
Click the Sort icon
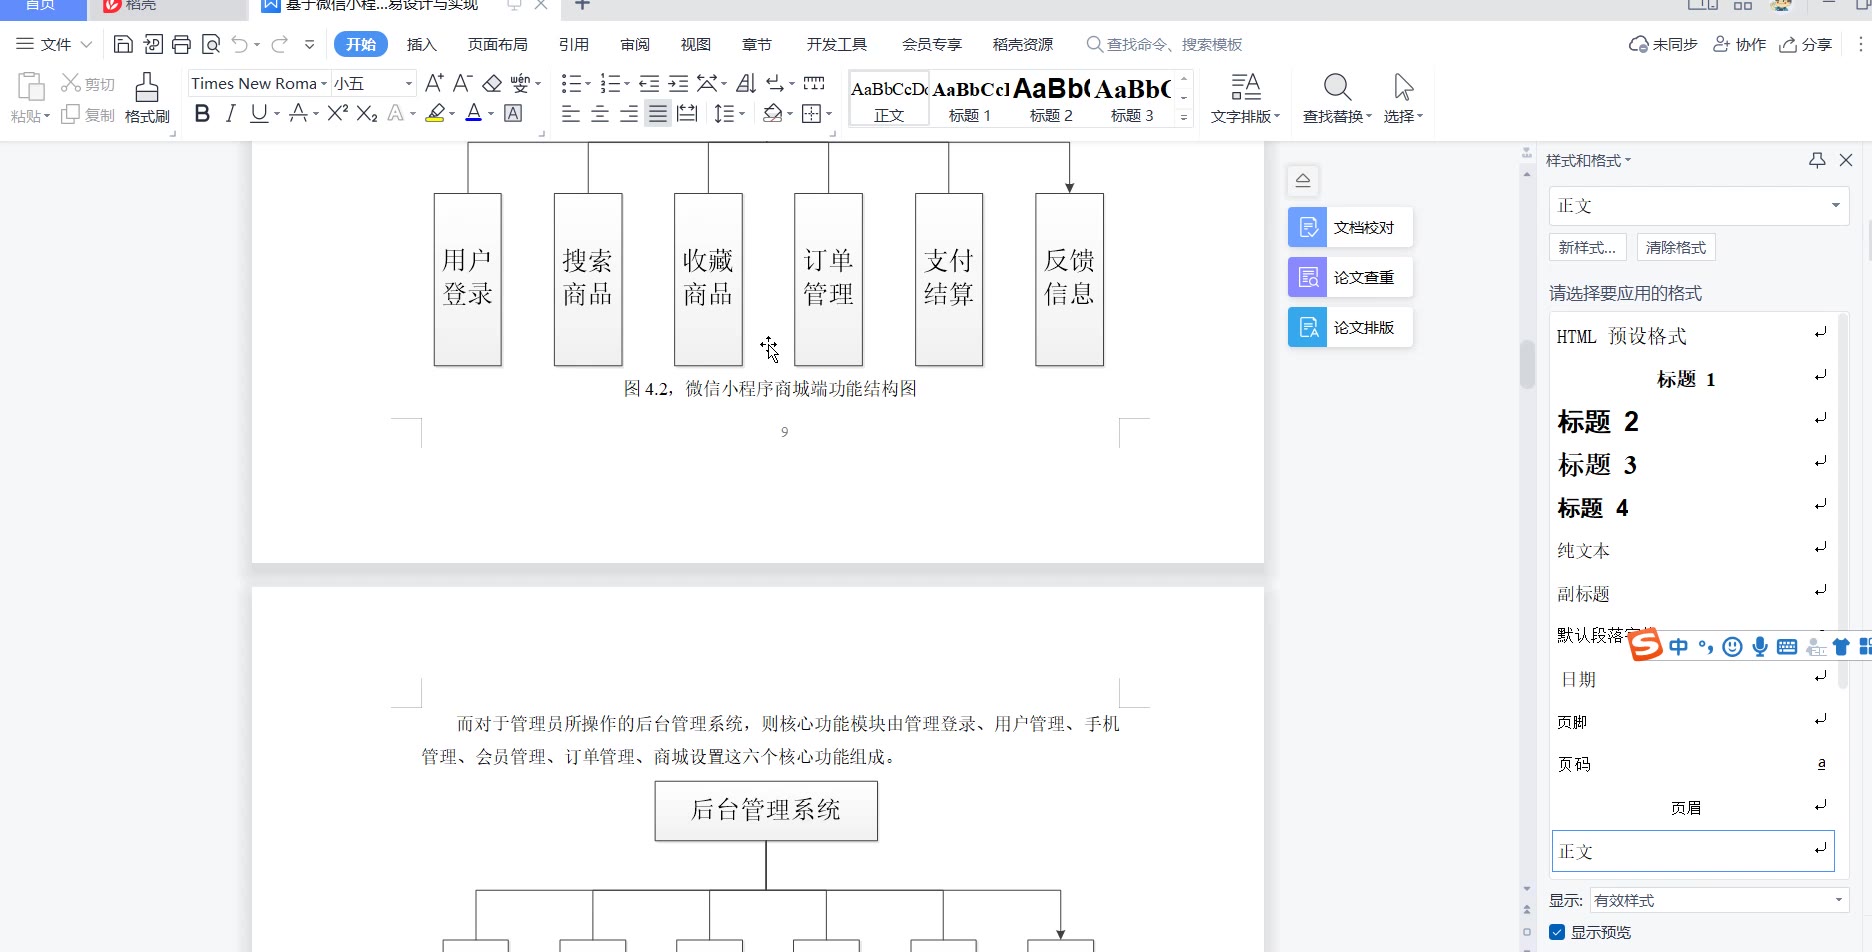pyautogui.click(x=746, y=83)
